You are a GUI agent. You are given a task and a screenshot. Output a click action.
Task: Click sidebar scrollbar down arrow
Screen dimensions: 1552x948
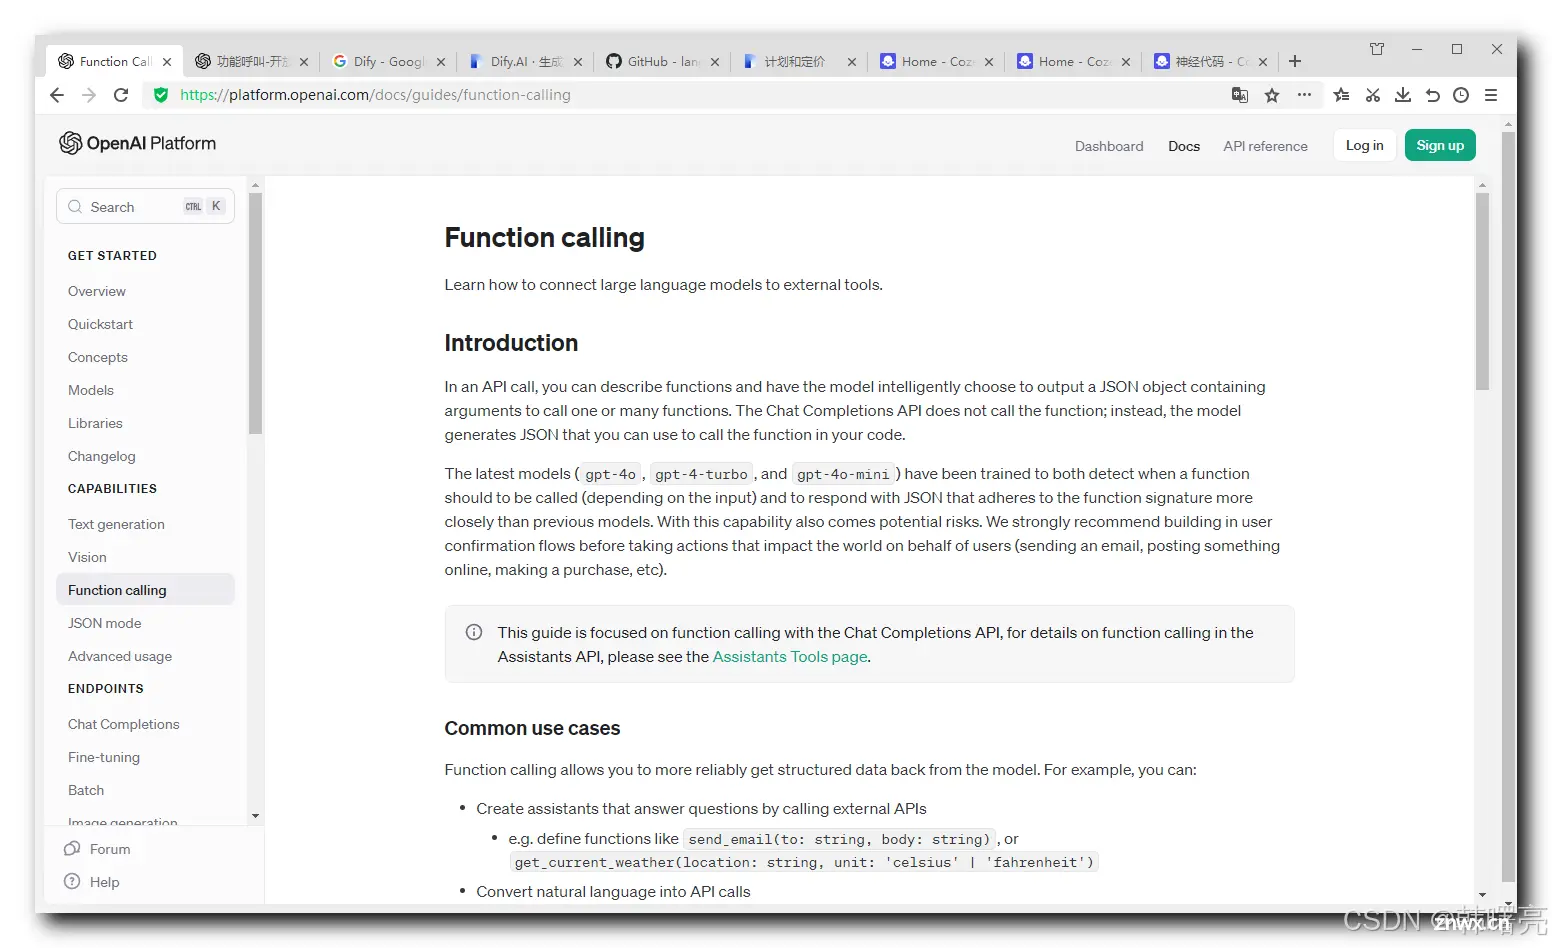tap(255, 816)
